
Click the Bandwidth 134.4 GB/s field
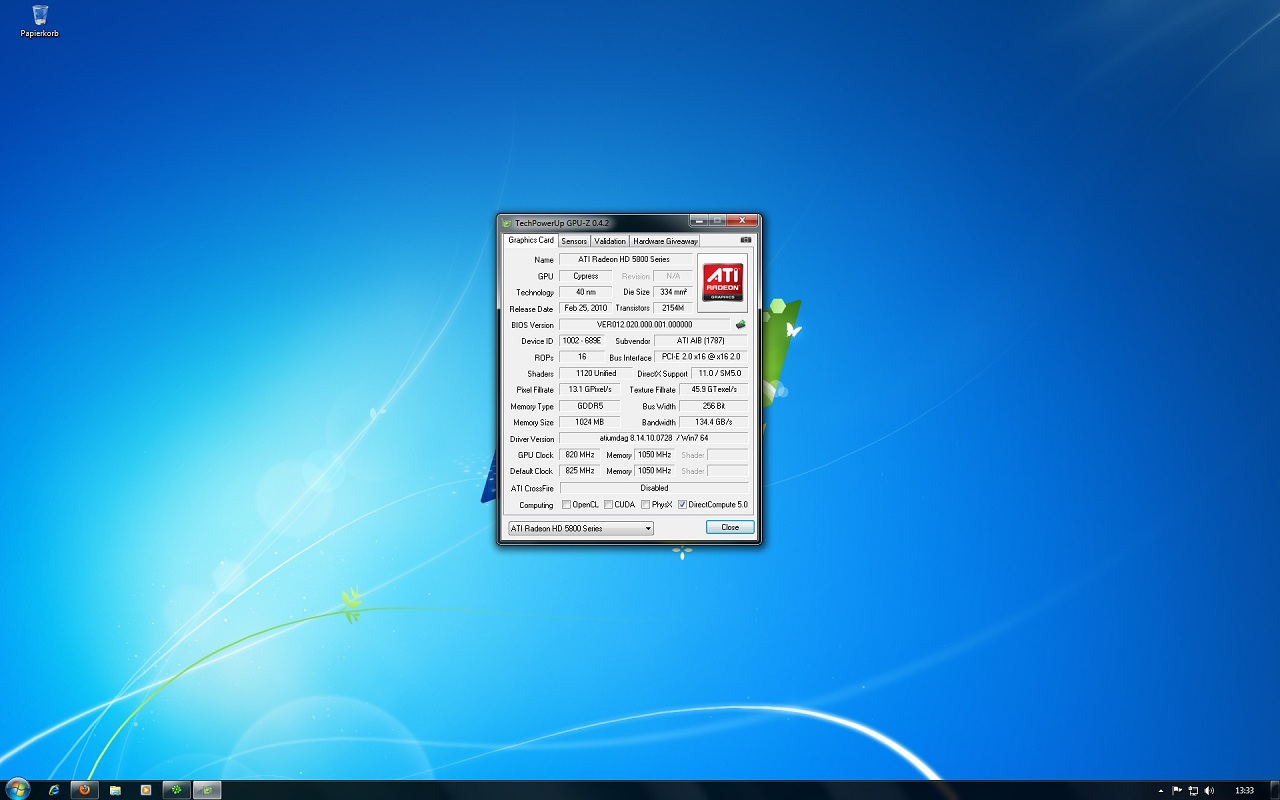[x=714, y=423]
